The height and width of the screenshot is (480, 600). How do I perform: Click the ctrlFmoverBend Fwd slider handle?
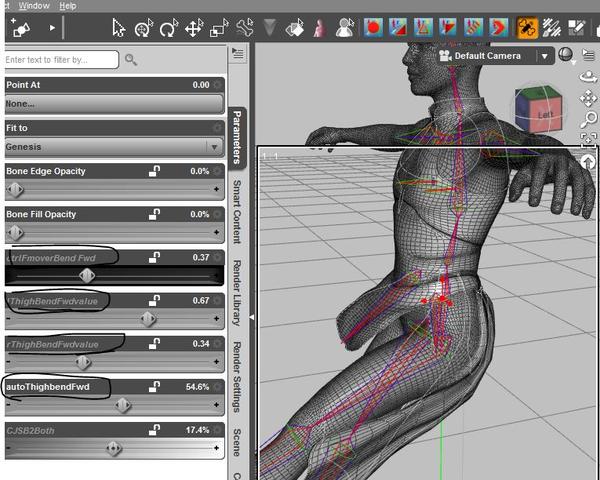87,275
